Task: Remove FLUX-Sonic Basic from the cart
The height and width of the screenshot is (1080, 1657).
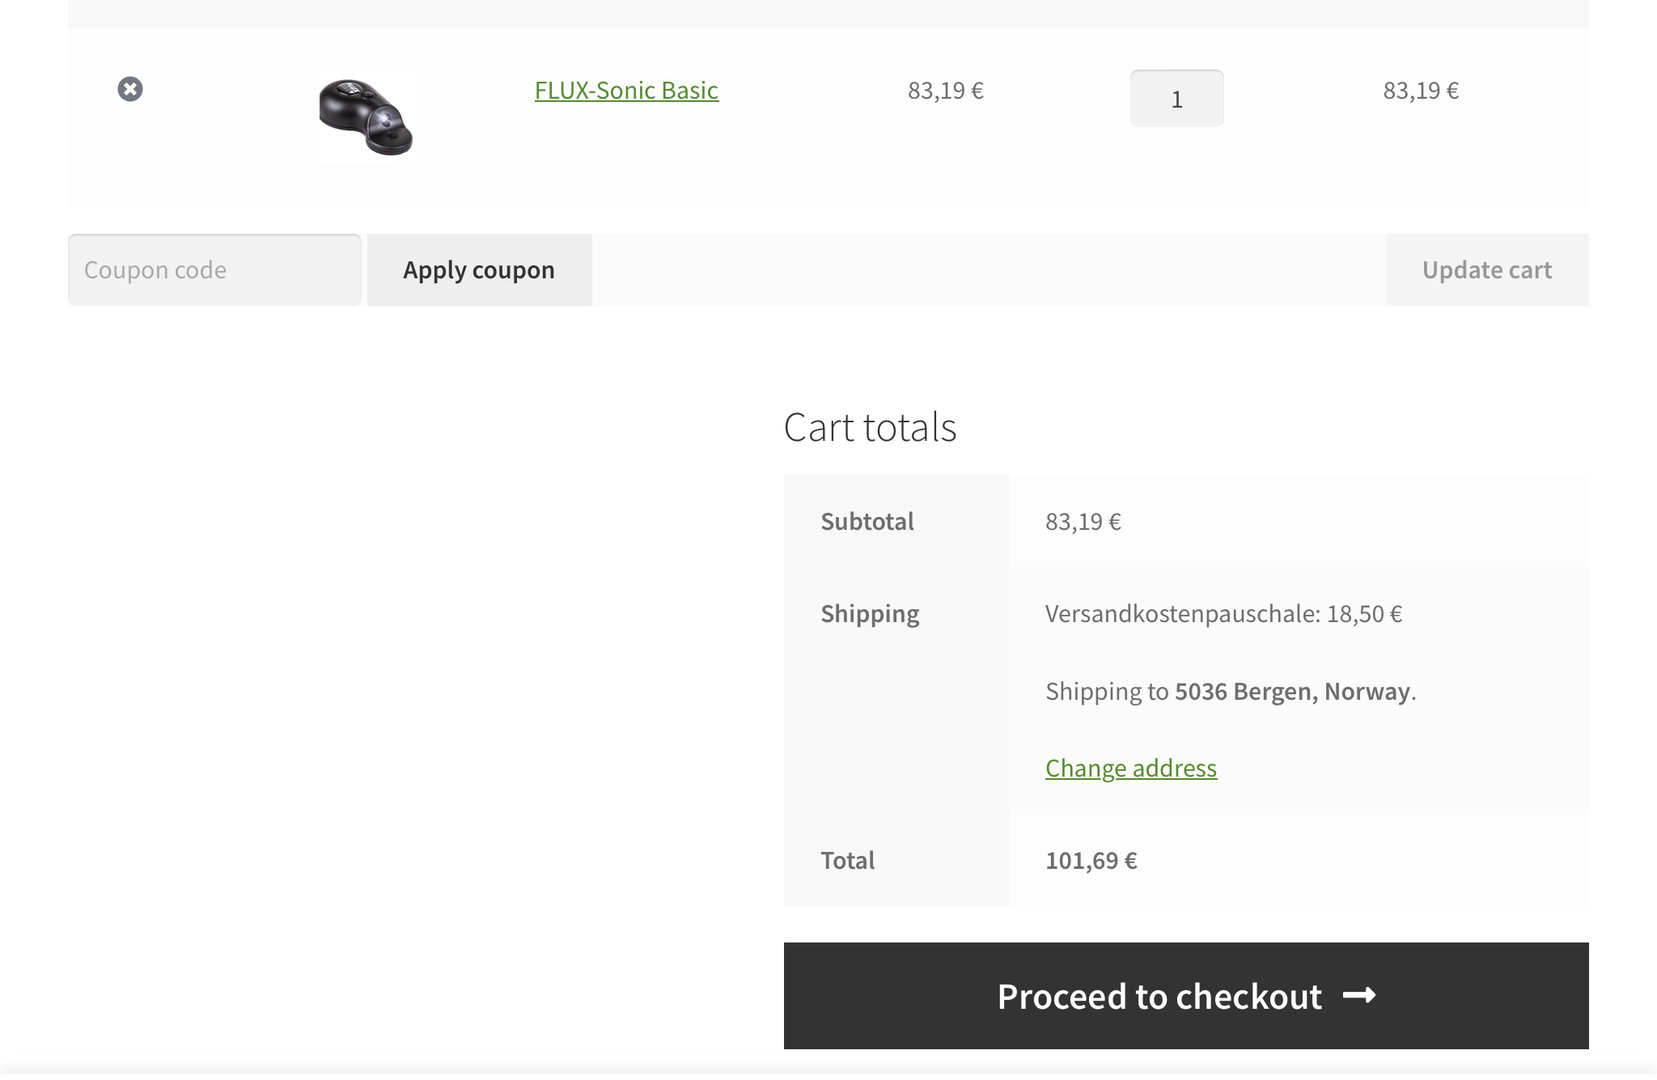Action: (130, 89)
